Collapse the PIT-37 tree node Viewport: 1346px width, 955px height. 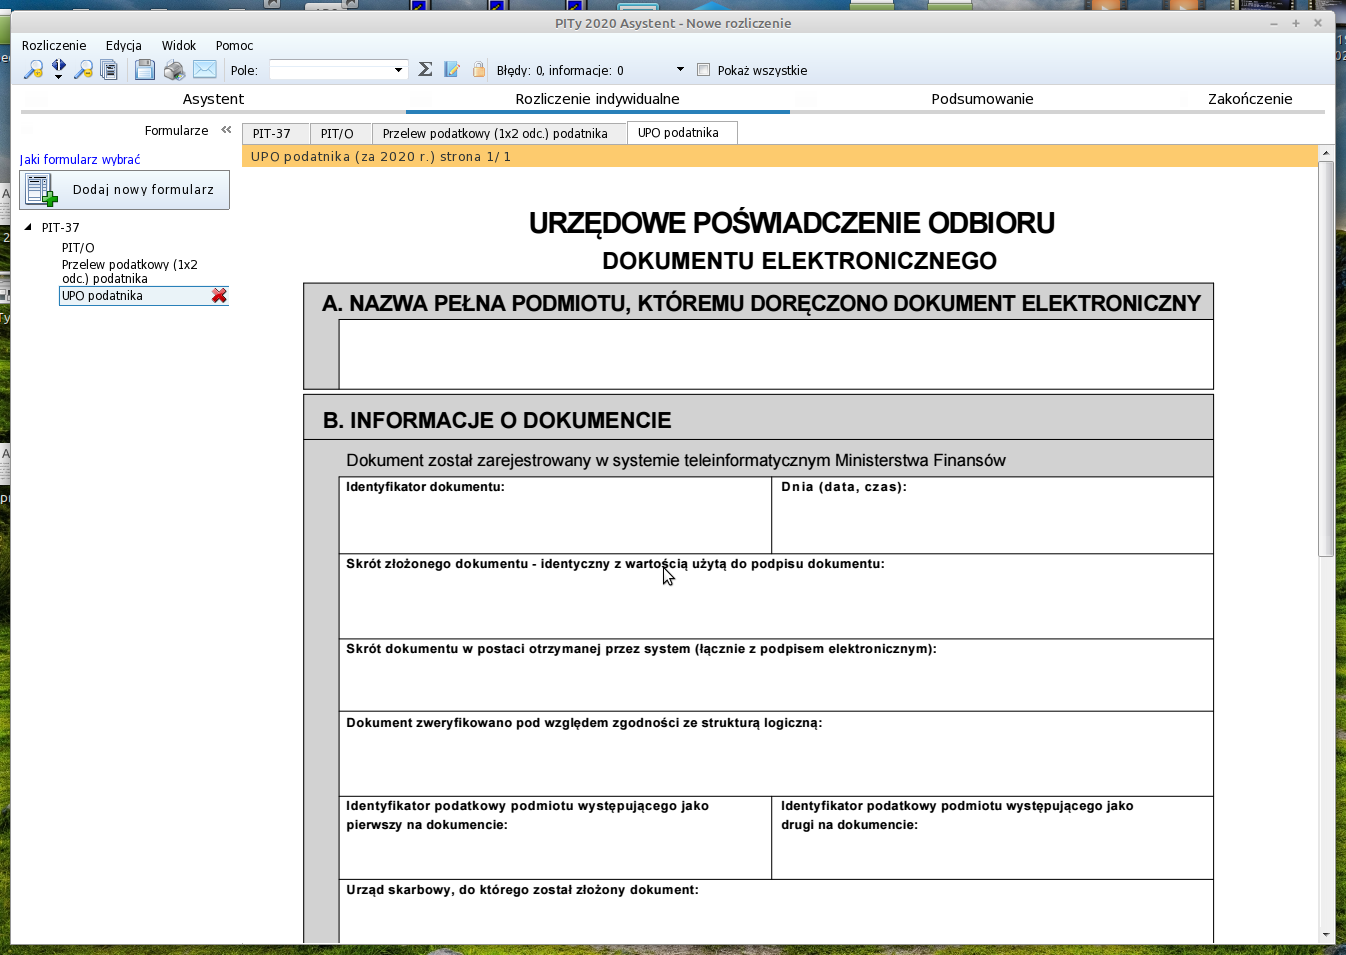pos(28,227)
